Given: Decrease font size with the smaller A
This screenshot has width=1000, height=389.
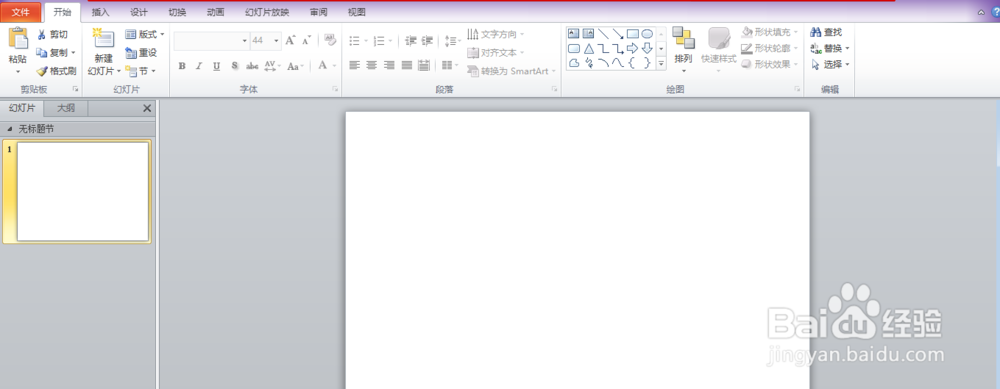Looking at the screenshot, I should pos(307,41).
